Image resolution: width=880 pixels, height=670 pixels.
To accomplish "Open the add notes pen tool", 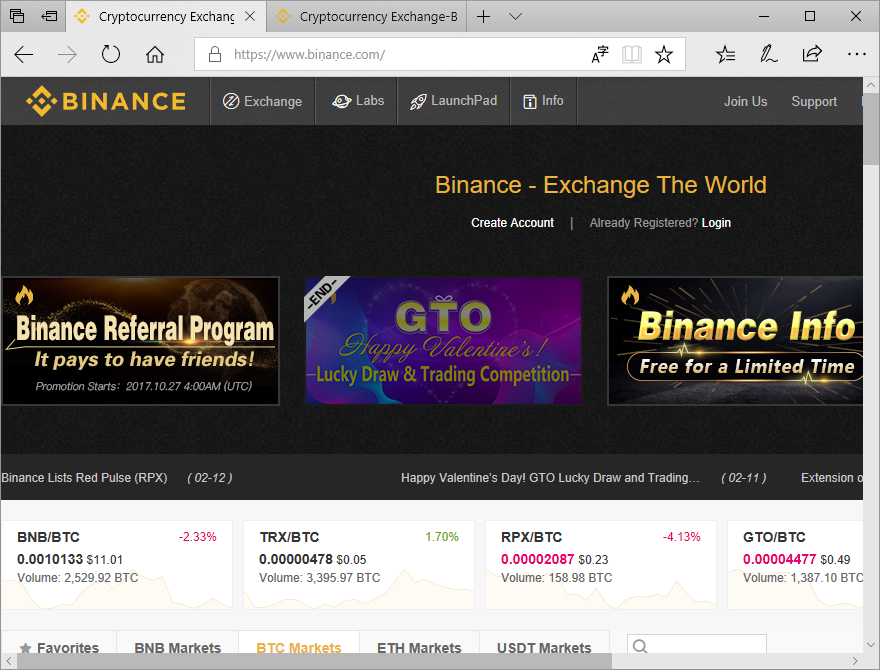I will click(768, 54).
